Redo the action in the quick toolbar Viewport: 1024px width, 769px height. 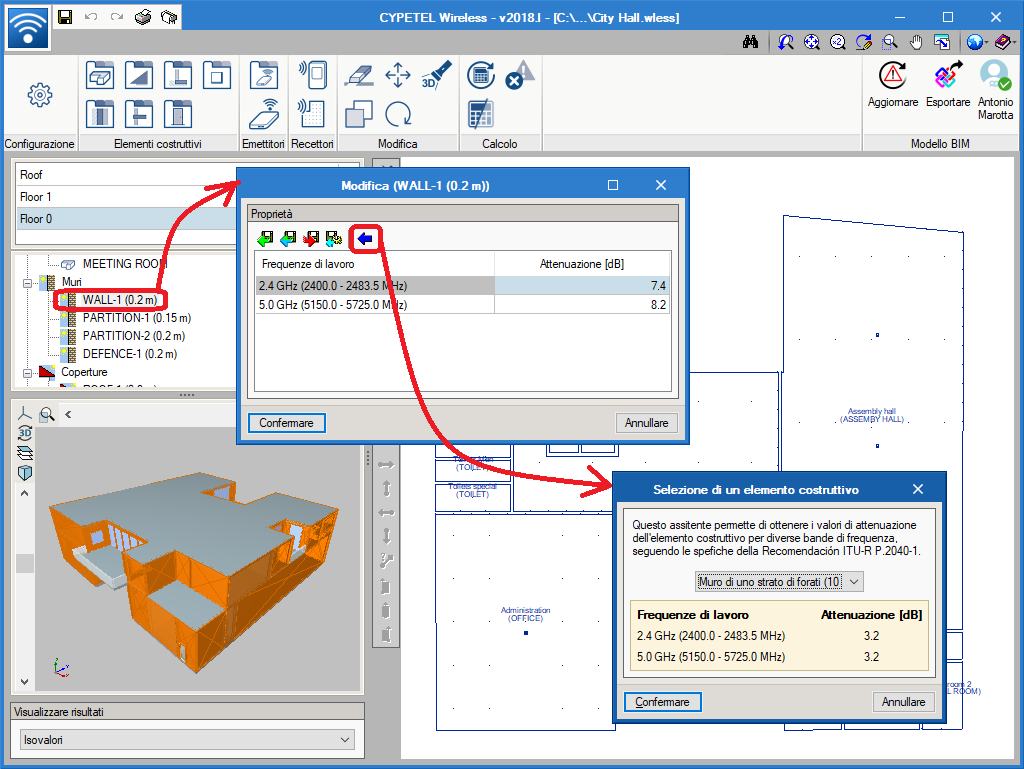[117, 17]
